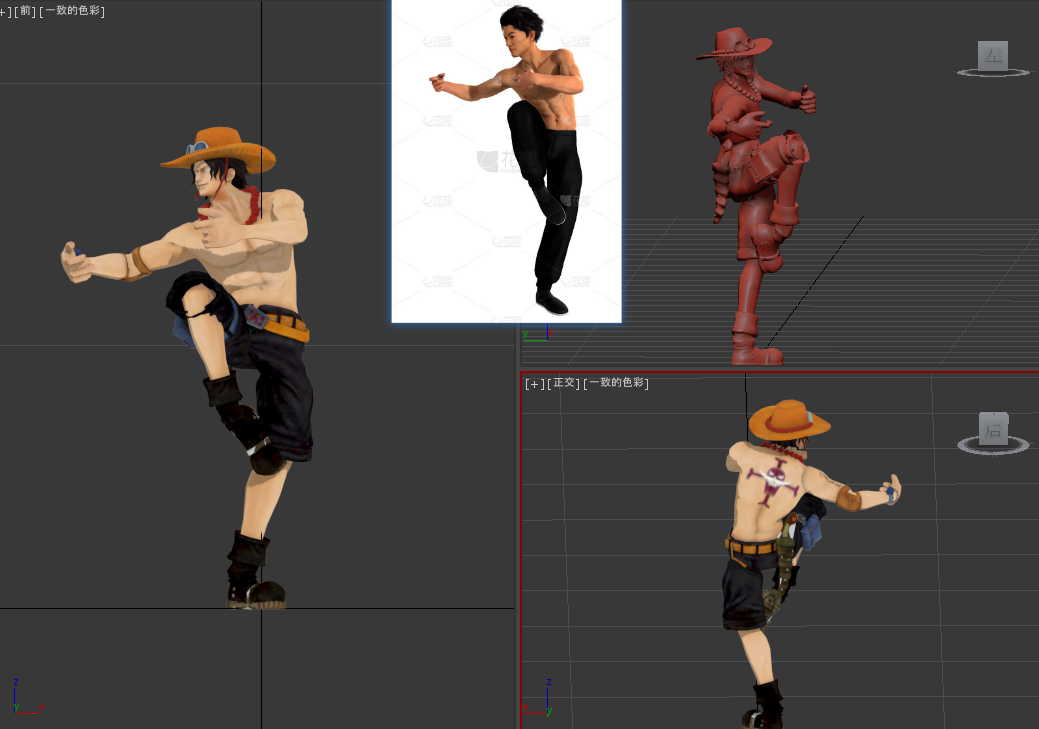Click the shirtless man reference image
1039x729 pixels.
point(506,160)
